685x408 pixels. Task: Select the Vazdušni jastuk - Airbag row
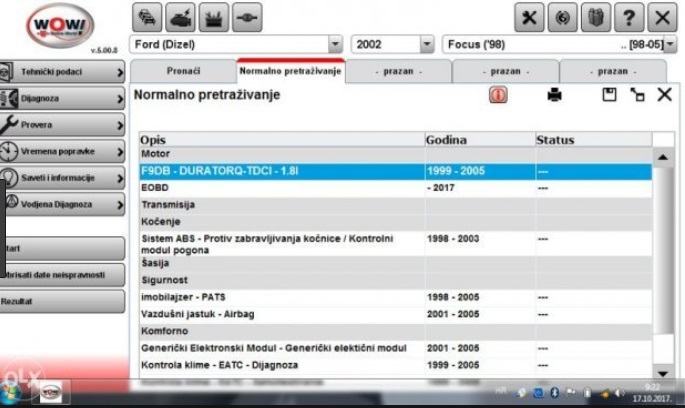point(395,314)
